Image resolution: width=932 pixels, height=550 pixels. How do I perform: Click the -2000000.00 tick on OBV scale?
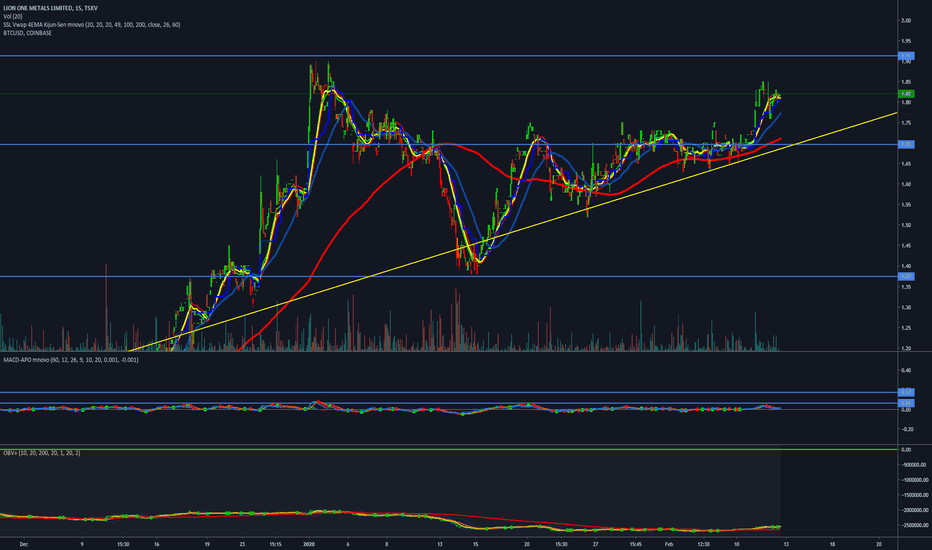[914, 510]
